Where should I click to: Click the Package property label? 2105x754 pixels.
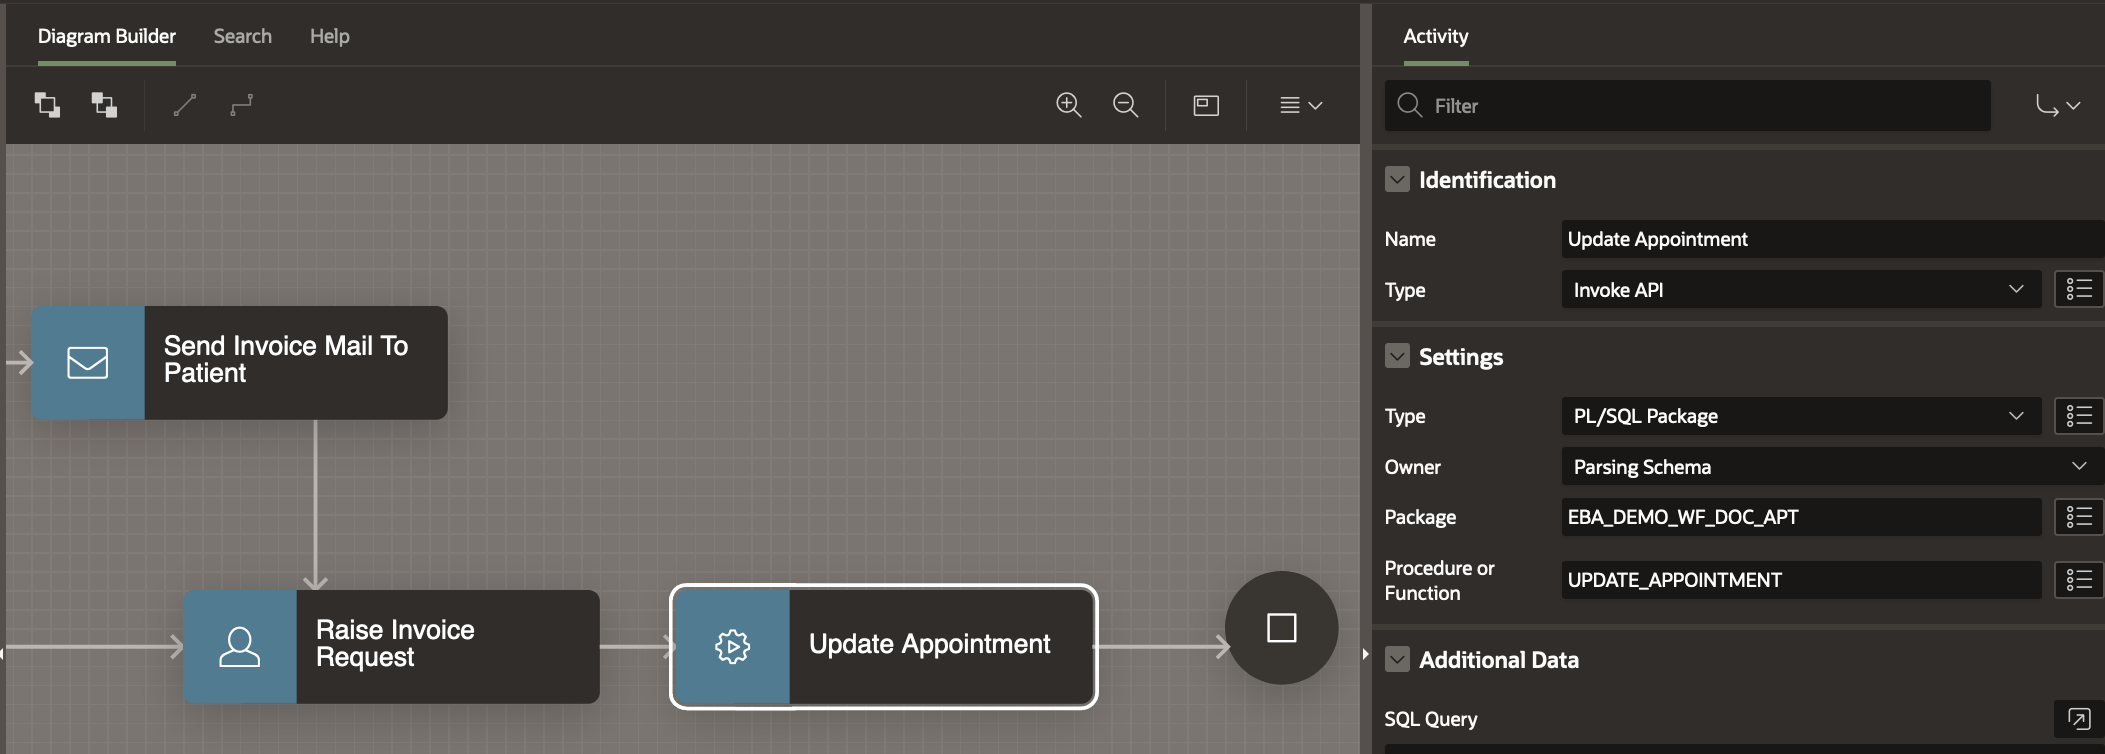click(x=1420, y=517)
